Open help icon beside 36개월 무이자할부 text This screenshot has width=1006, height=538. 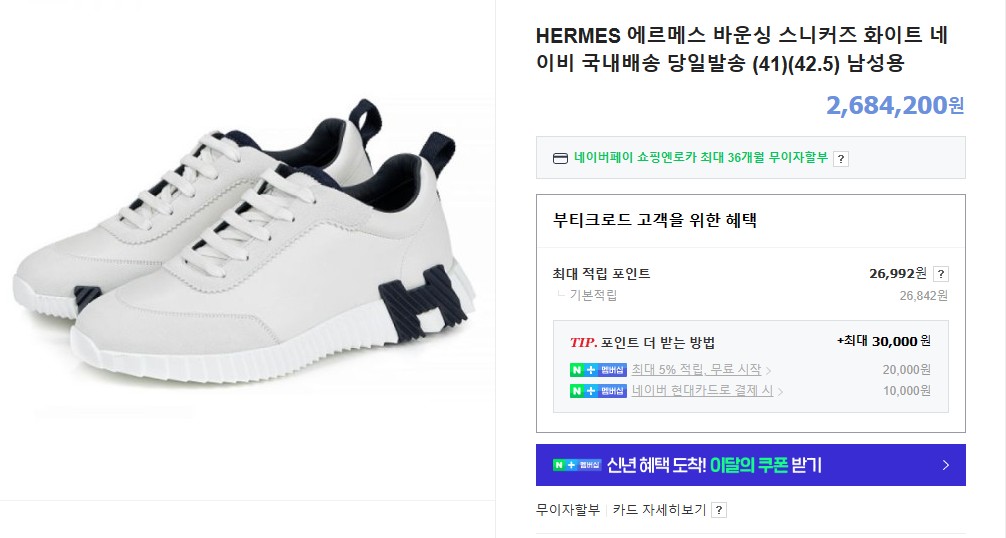click(840, 159)
